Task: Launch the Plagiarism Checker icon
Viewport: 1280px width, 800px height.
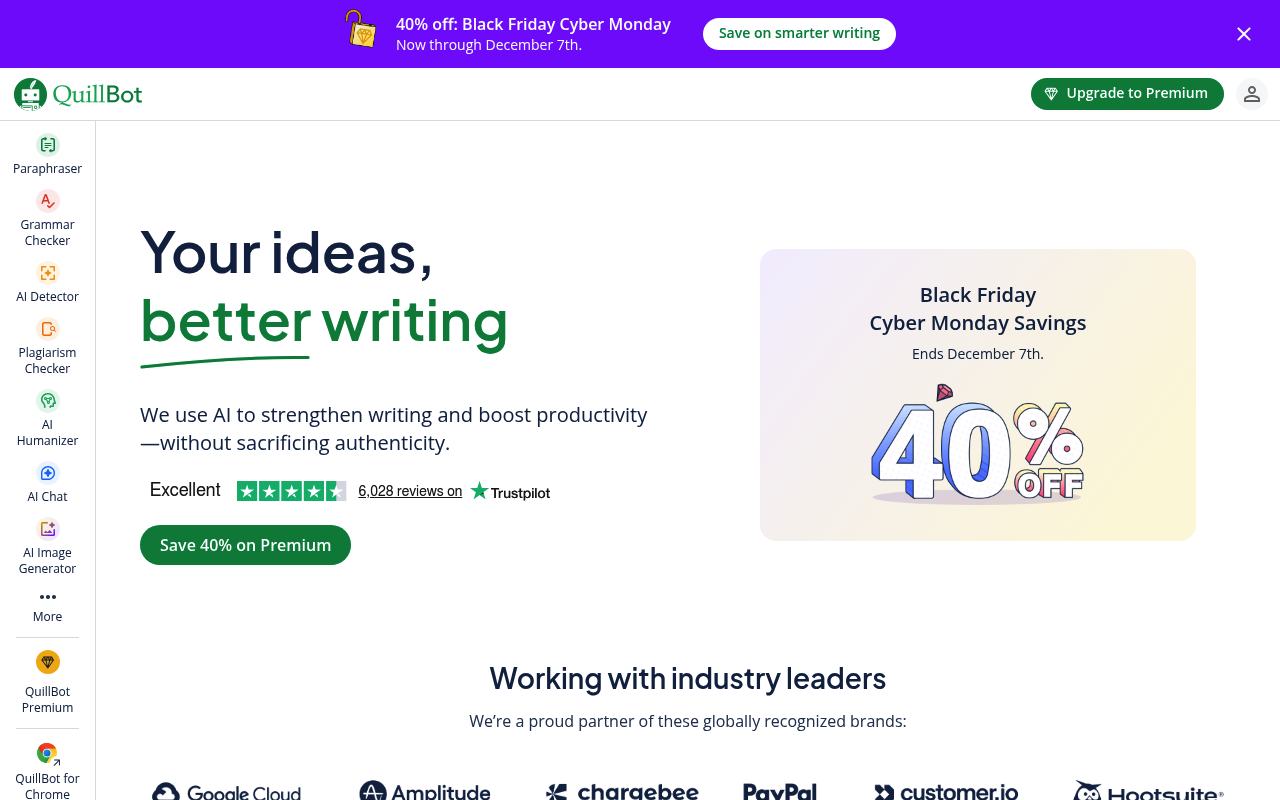Action: coord(48,329)
